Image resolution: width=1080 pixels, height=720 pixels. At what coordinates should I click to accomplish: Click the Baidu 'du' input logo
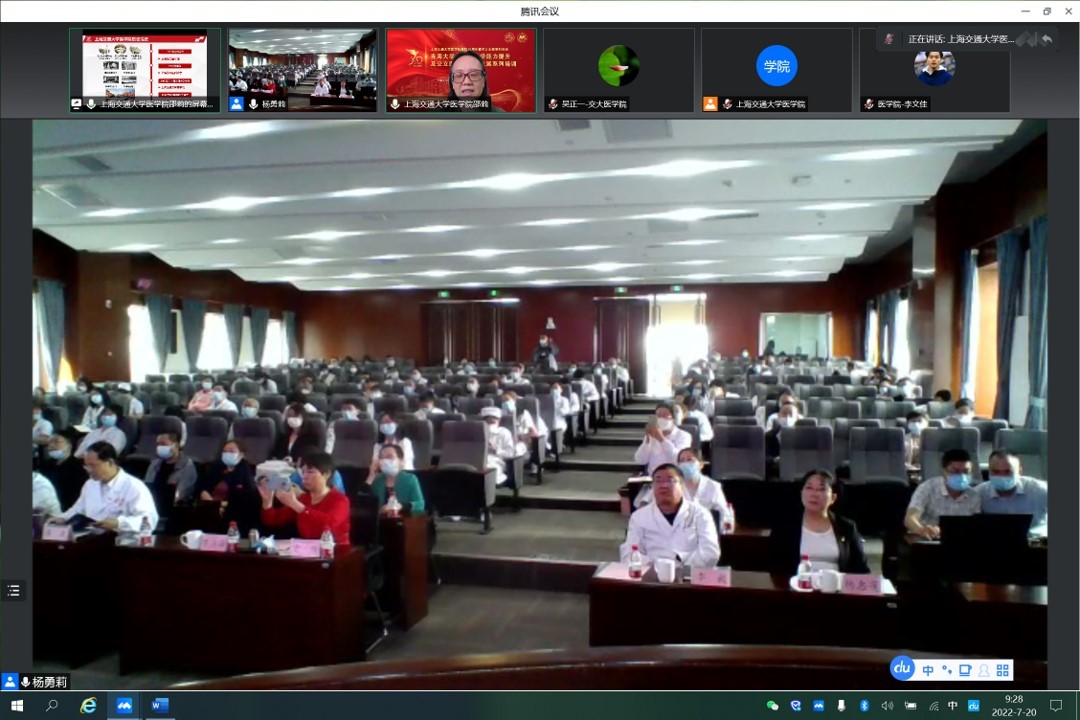[x=902, y=669]
